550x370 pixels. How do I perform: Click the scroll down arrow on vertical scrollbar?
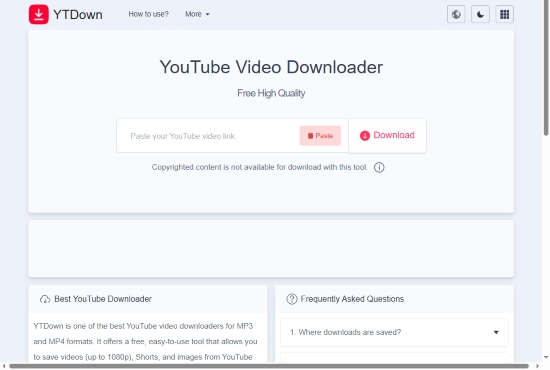(546, 357)
